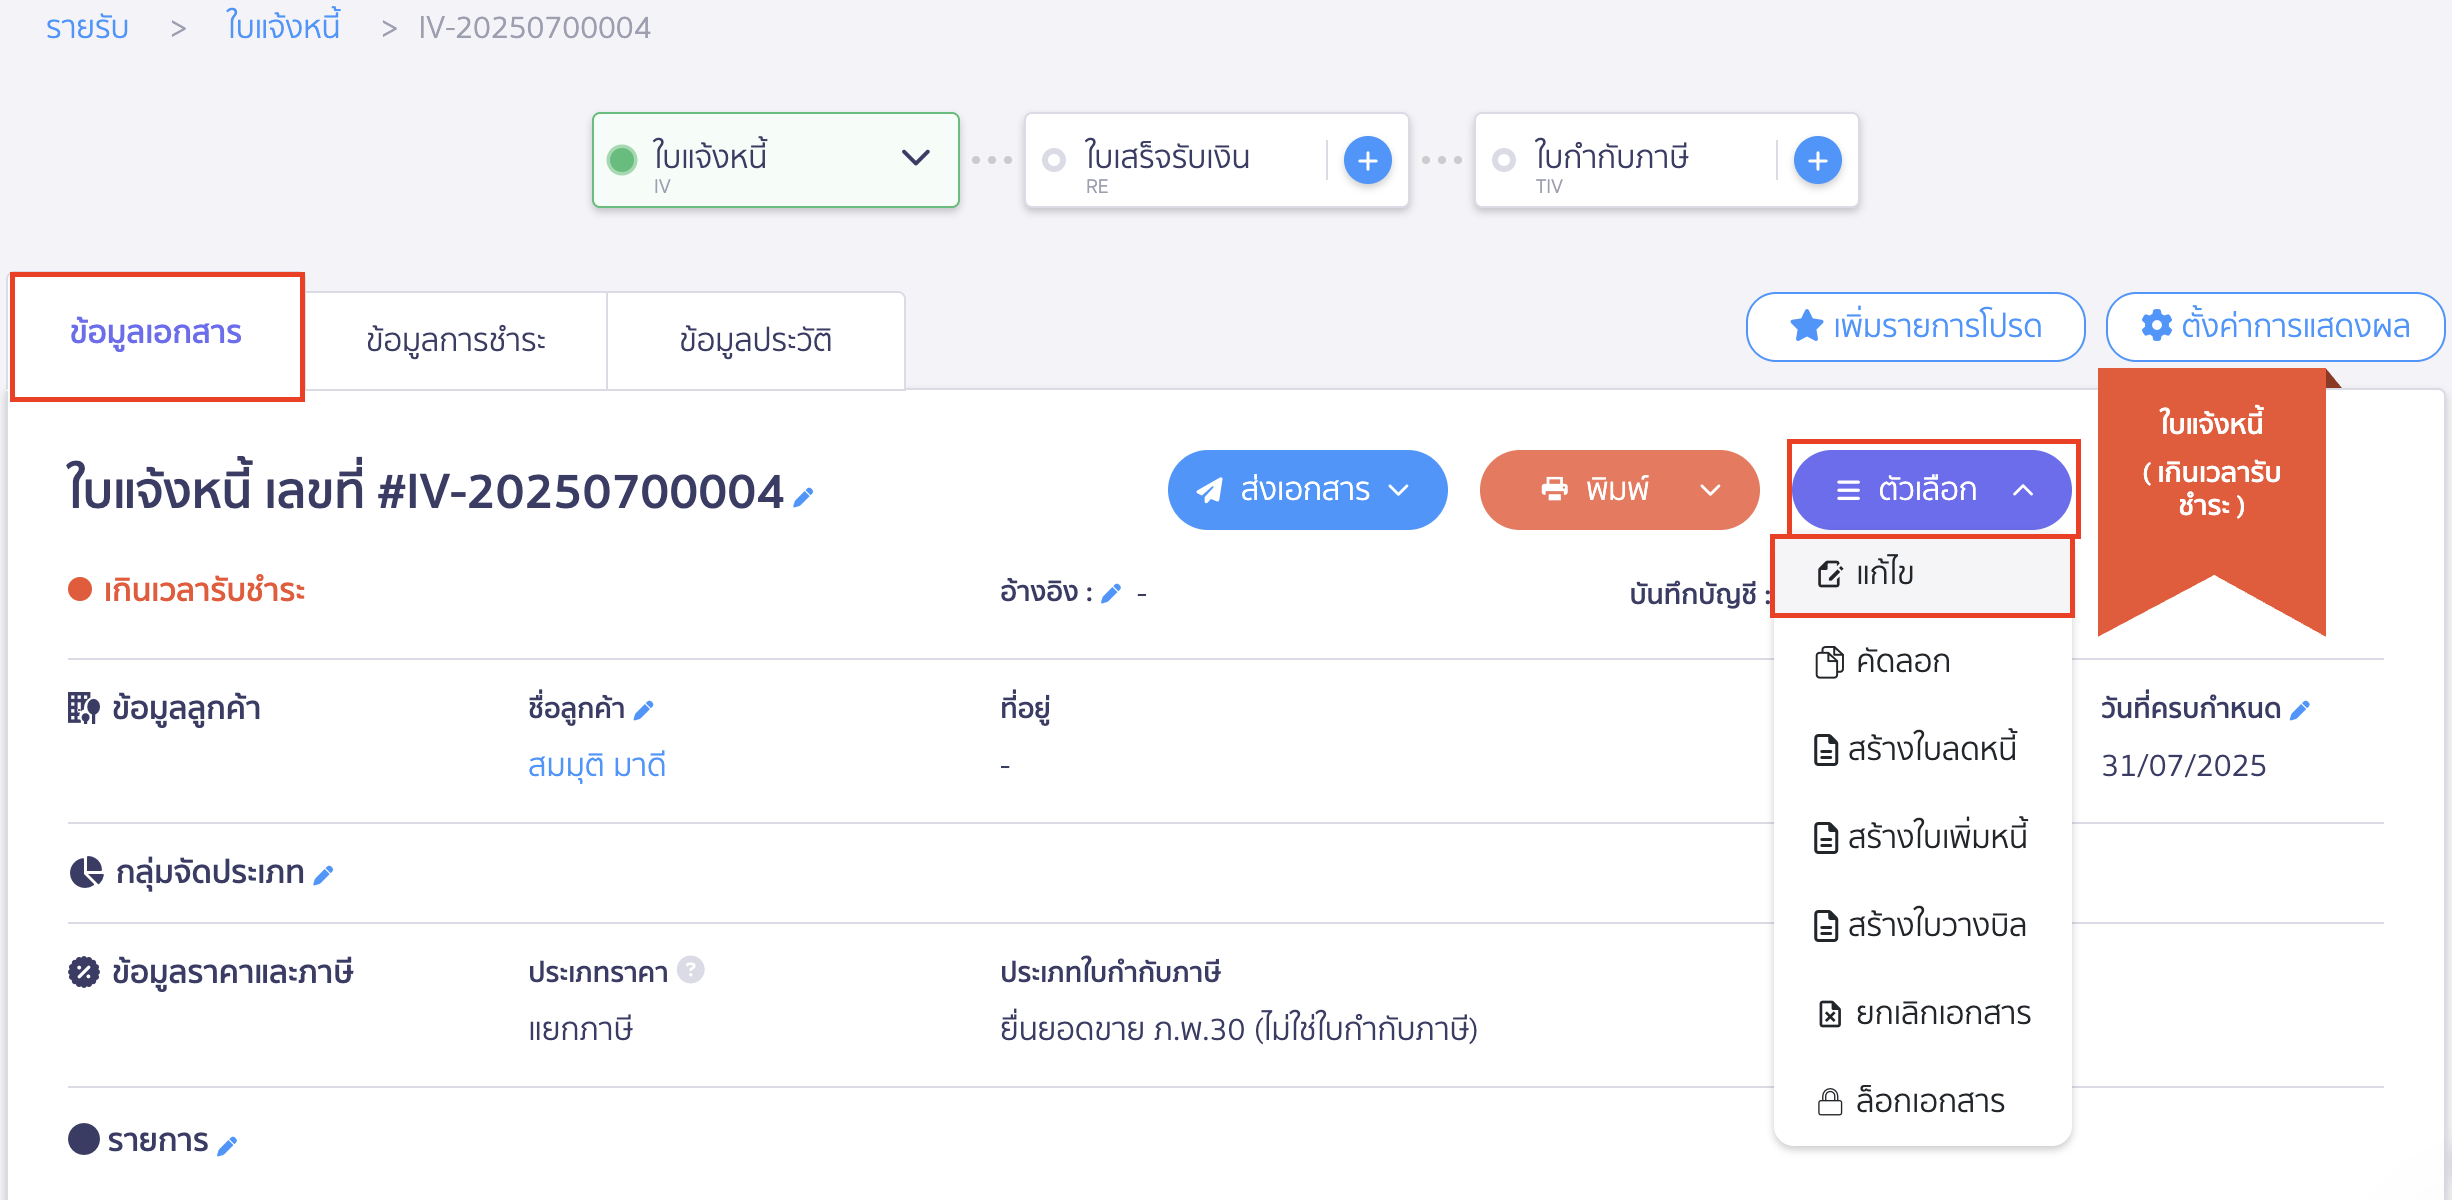Choose คัดลอก from options menu

point(1922,662)
